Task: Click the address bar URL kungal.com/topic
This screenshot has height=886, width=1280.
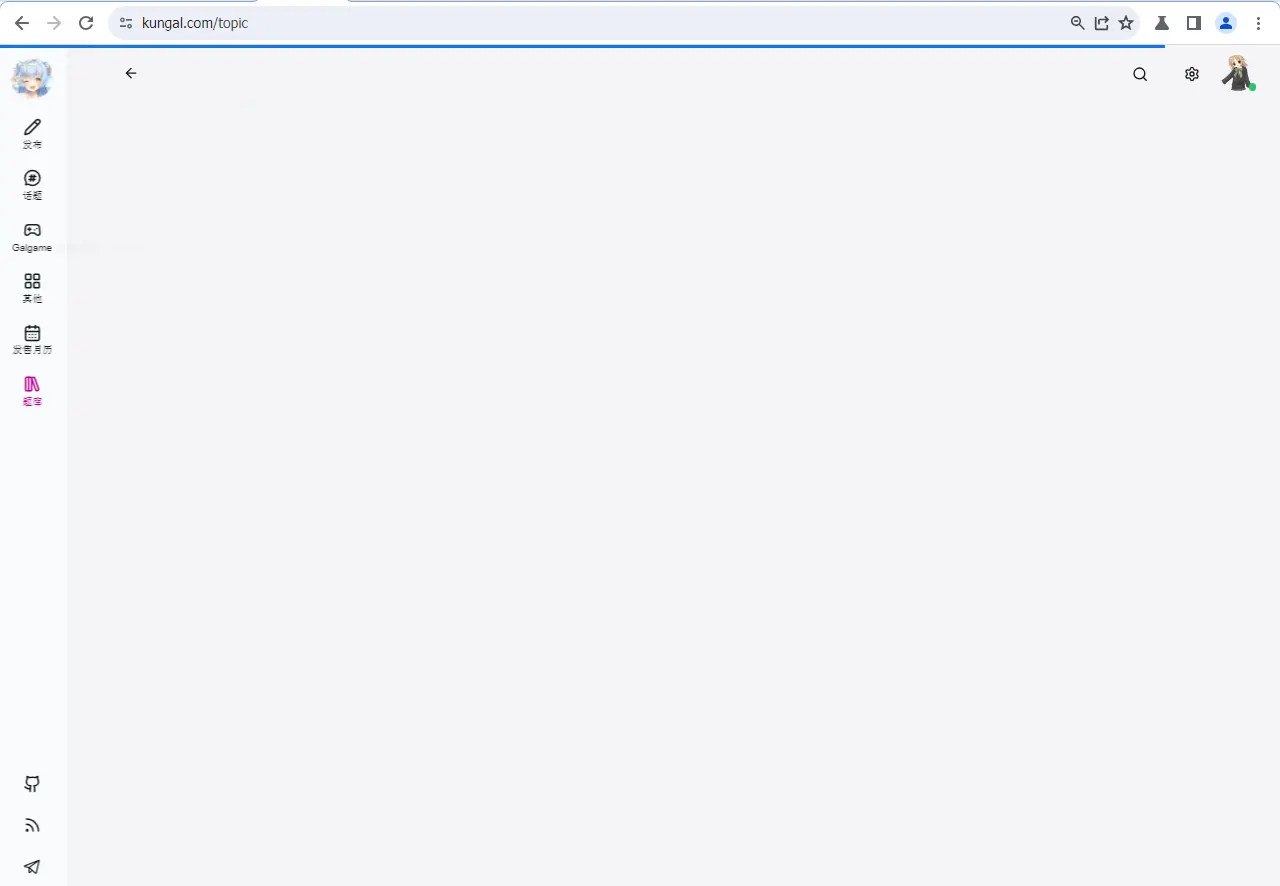Action: click(195, 23)
